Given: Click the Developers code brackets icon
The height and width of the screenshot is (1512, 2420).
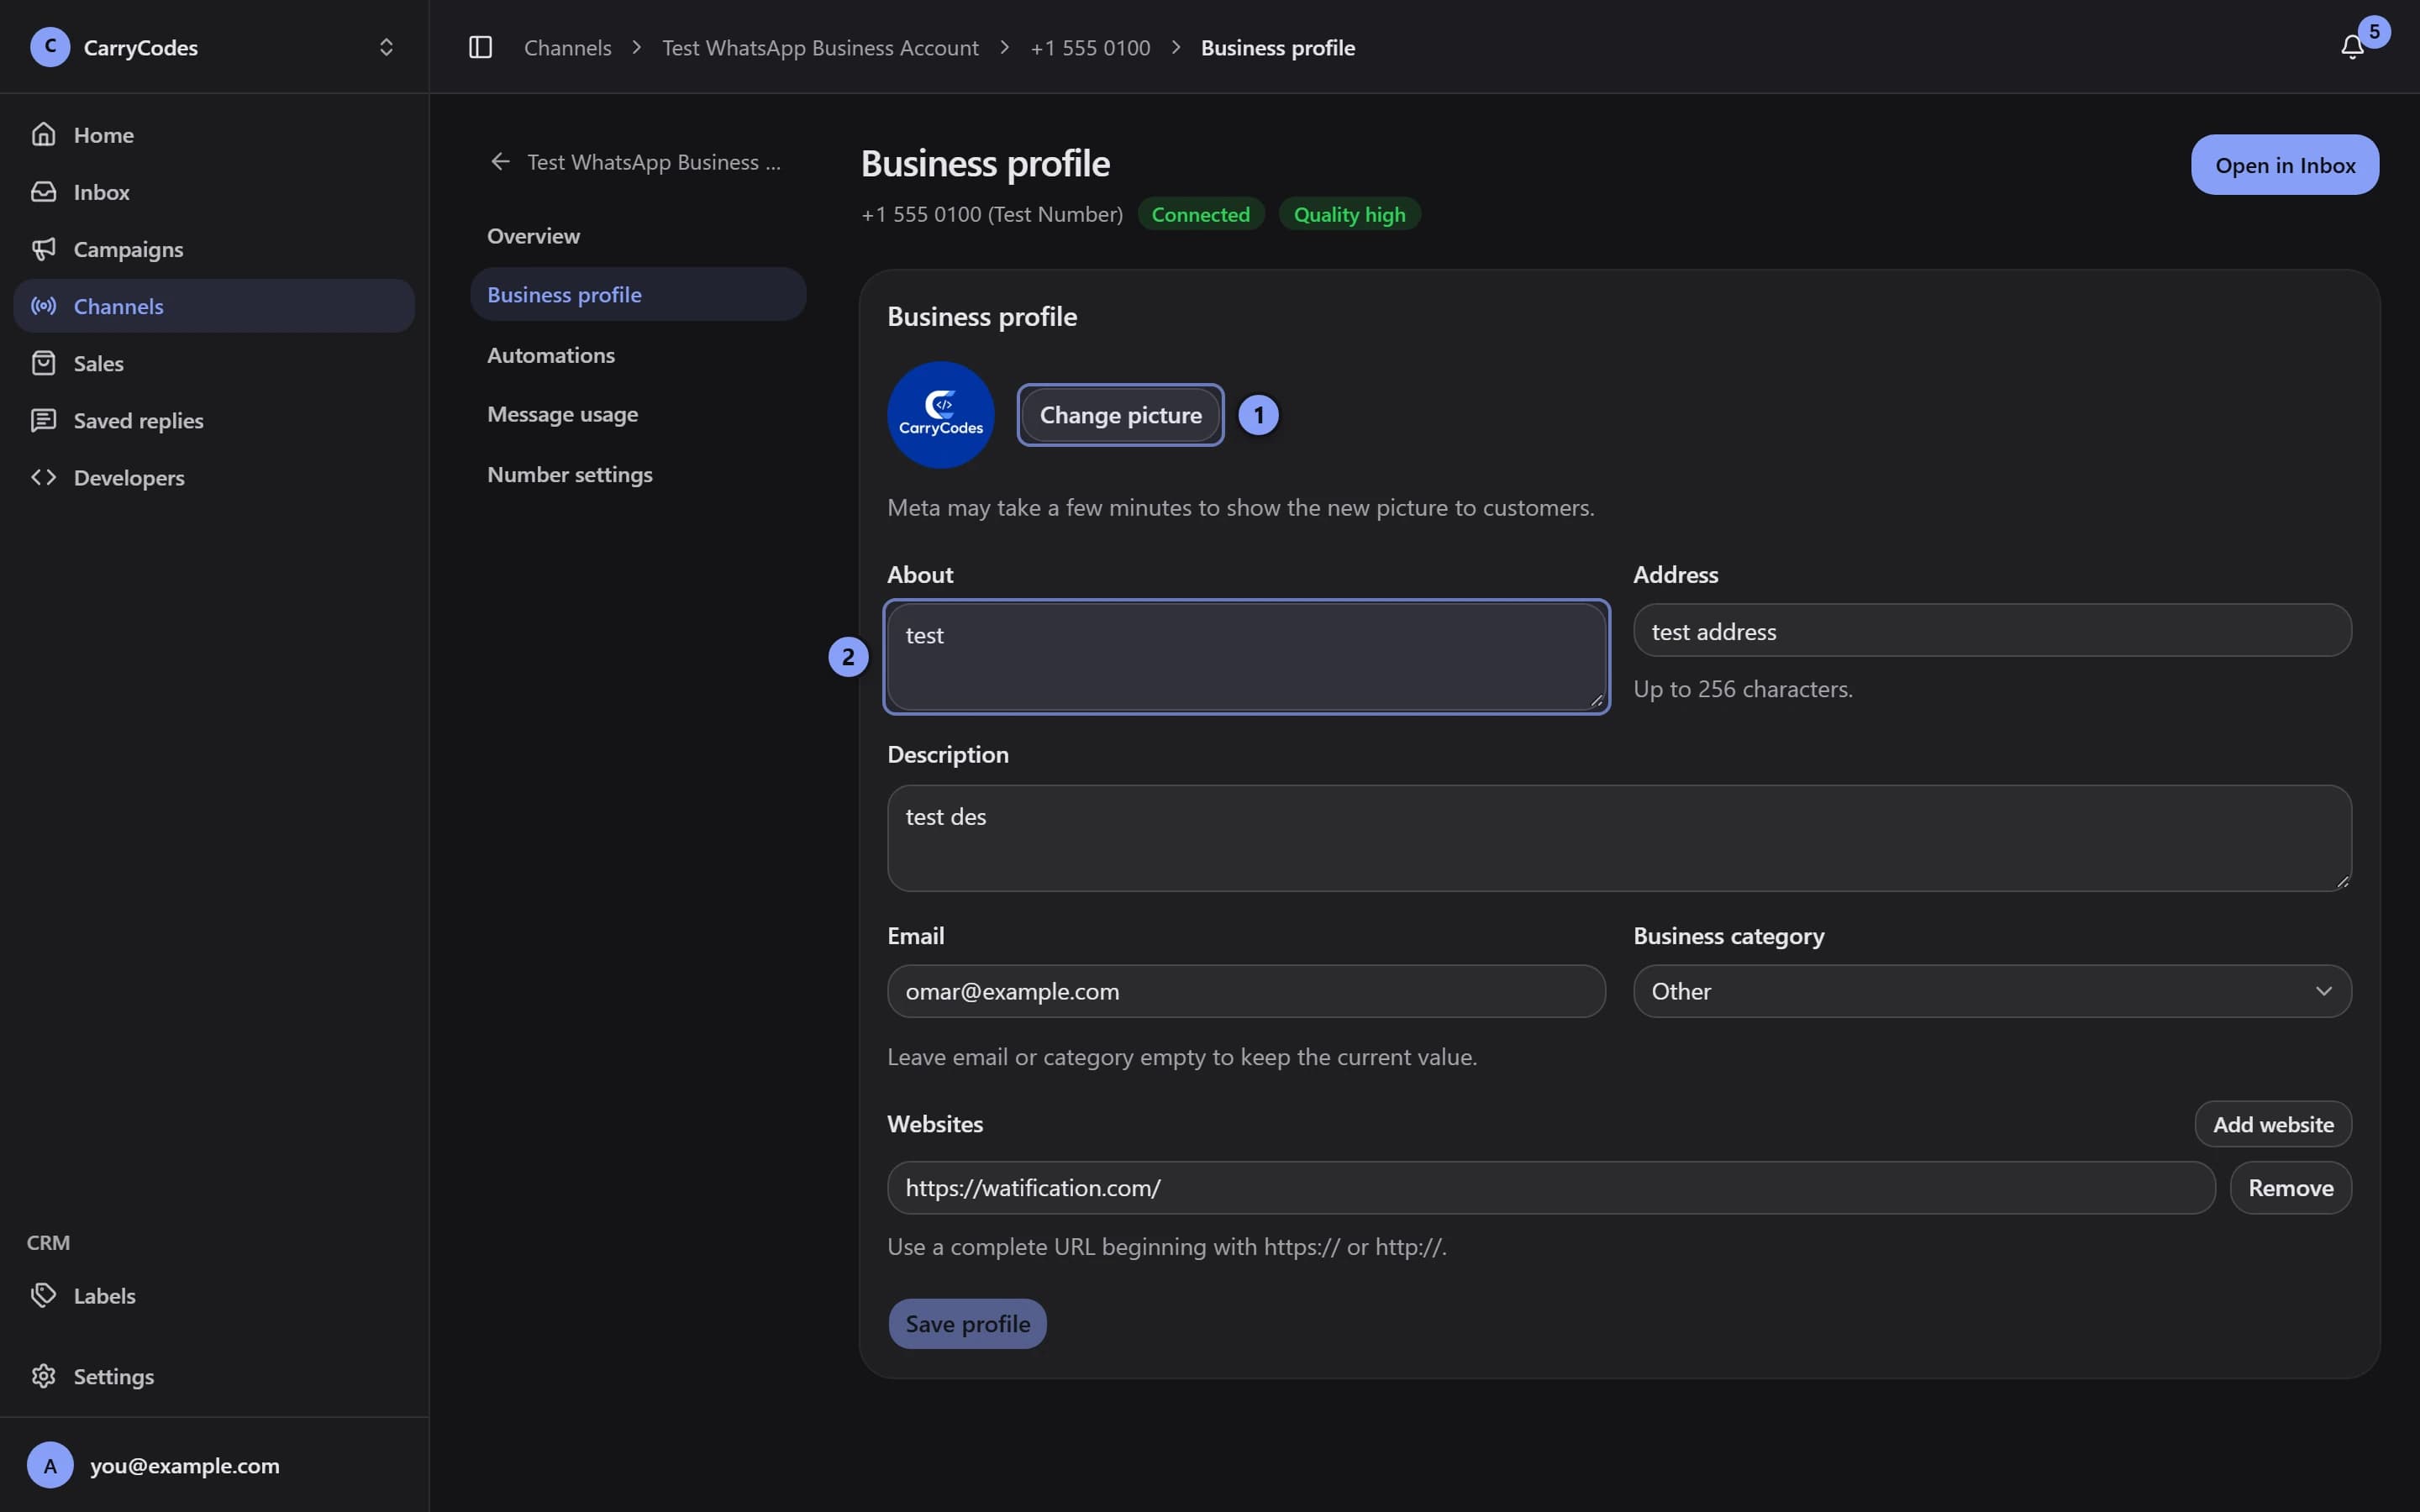Looking at the screenshot, I should click(43, 477).
